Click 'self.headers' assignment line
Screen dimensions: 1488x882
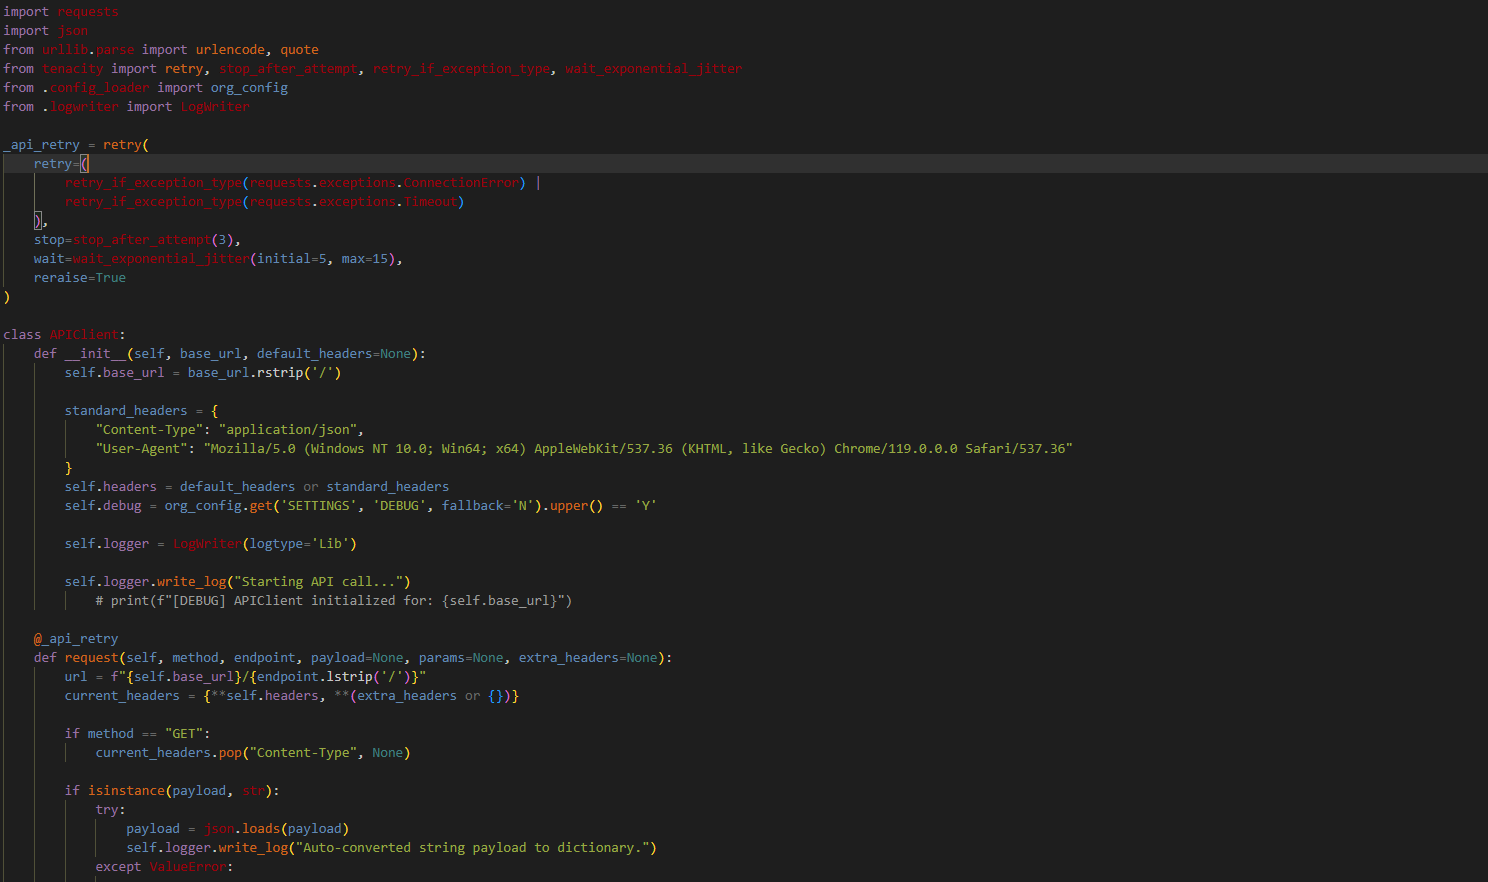point(257,487)
